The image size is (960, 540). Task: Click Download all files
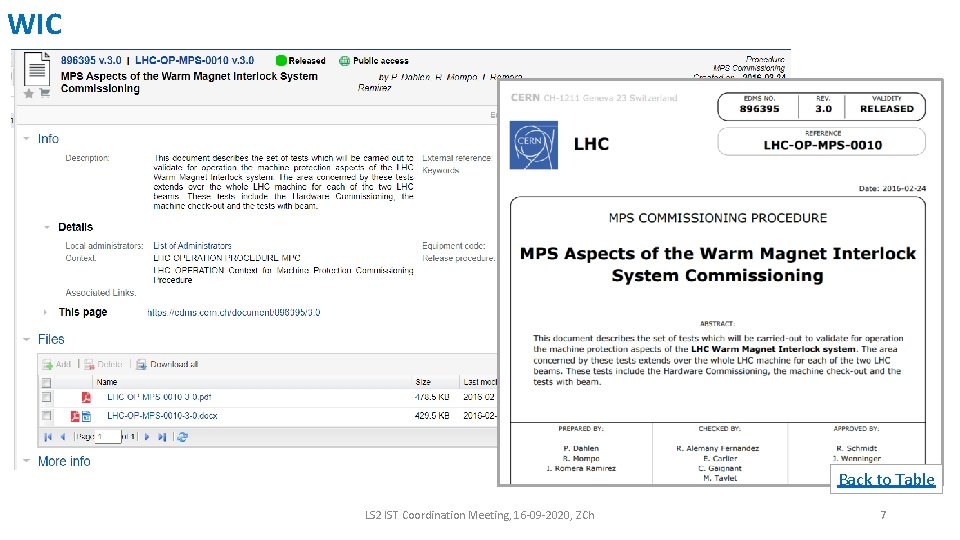pyautogui.click(x=167, y=364)
